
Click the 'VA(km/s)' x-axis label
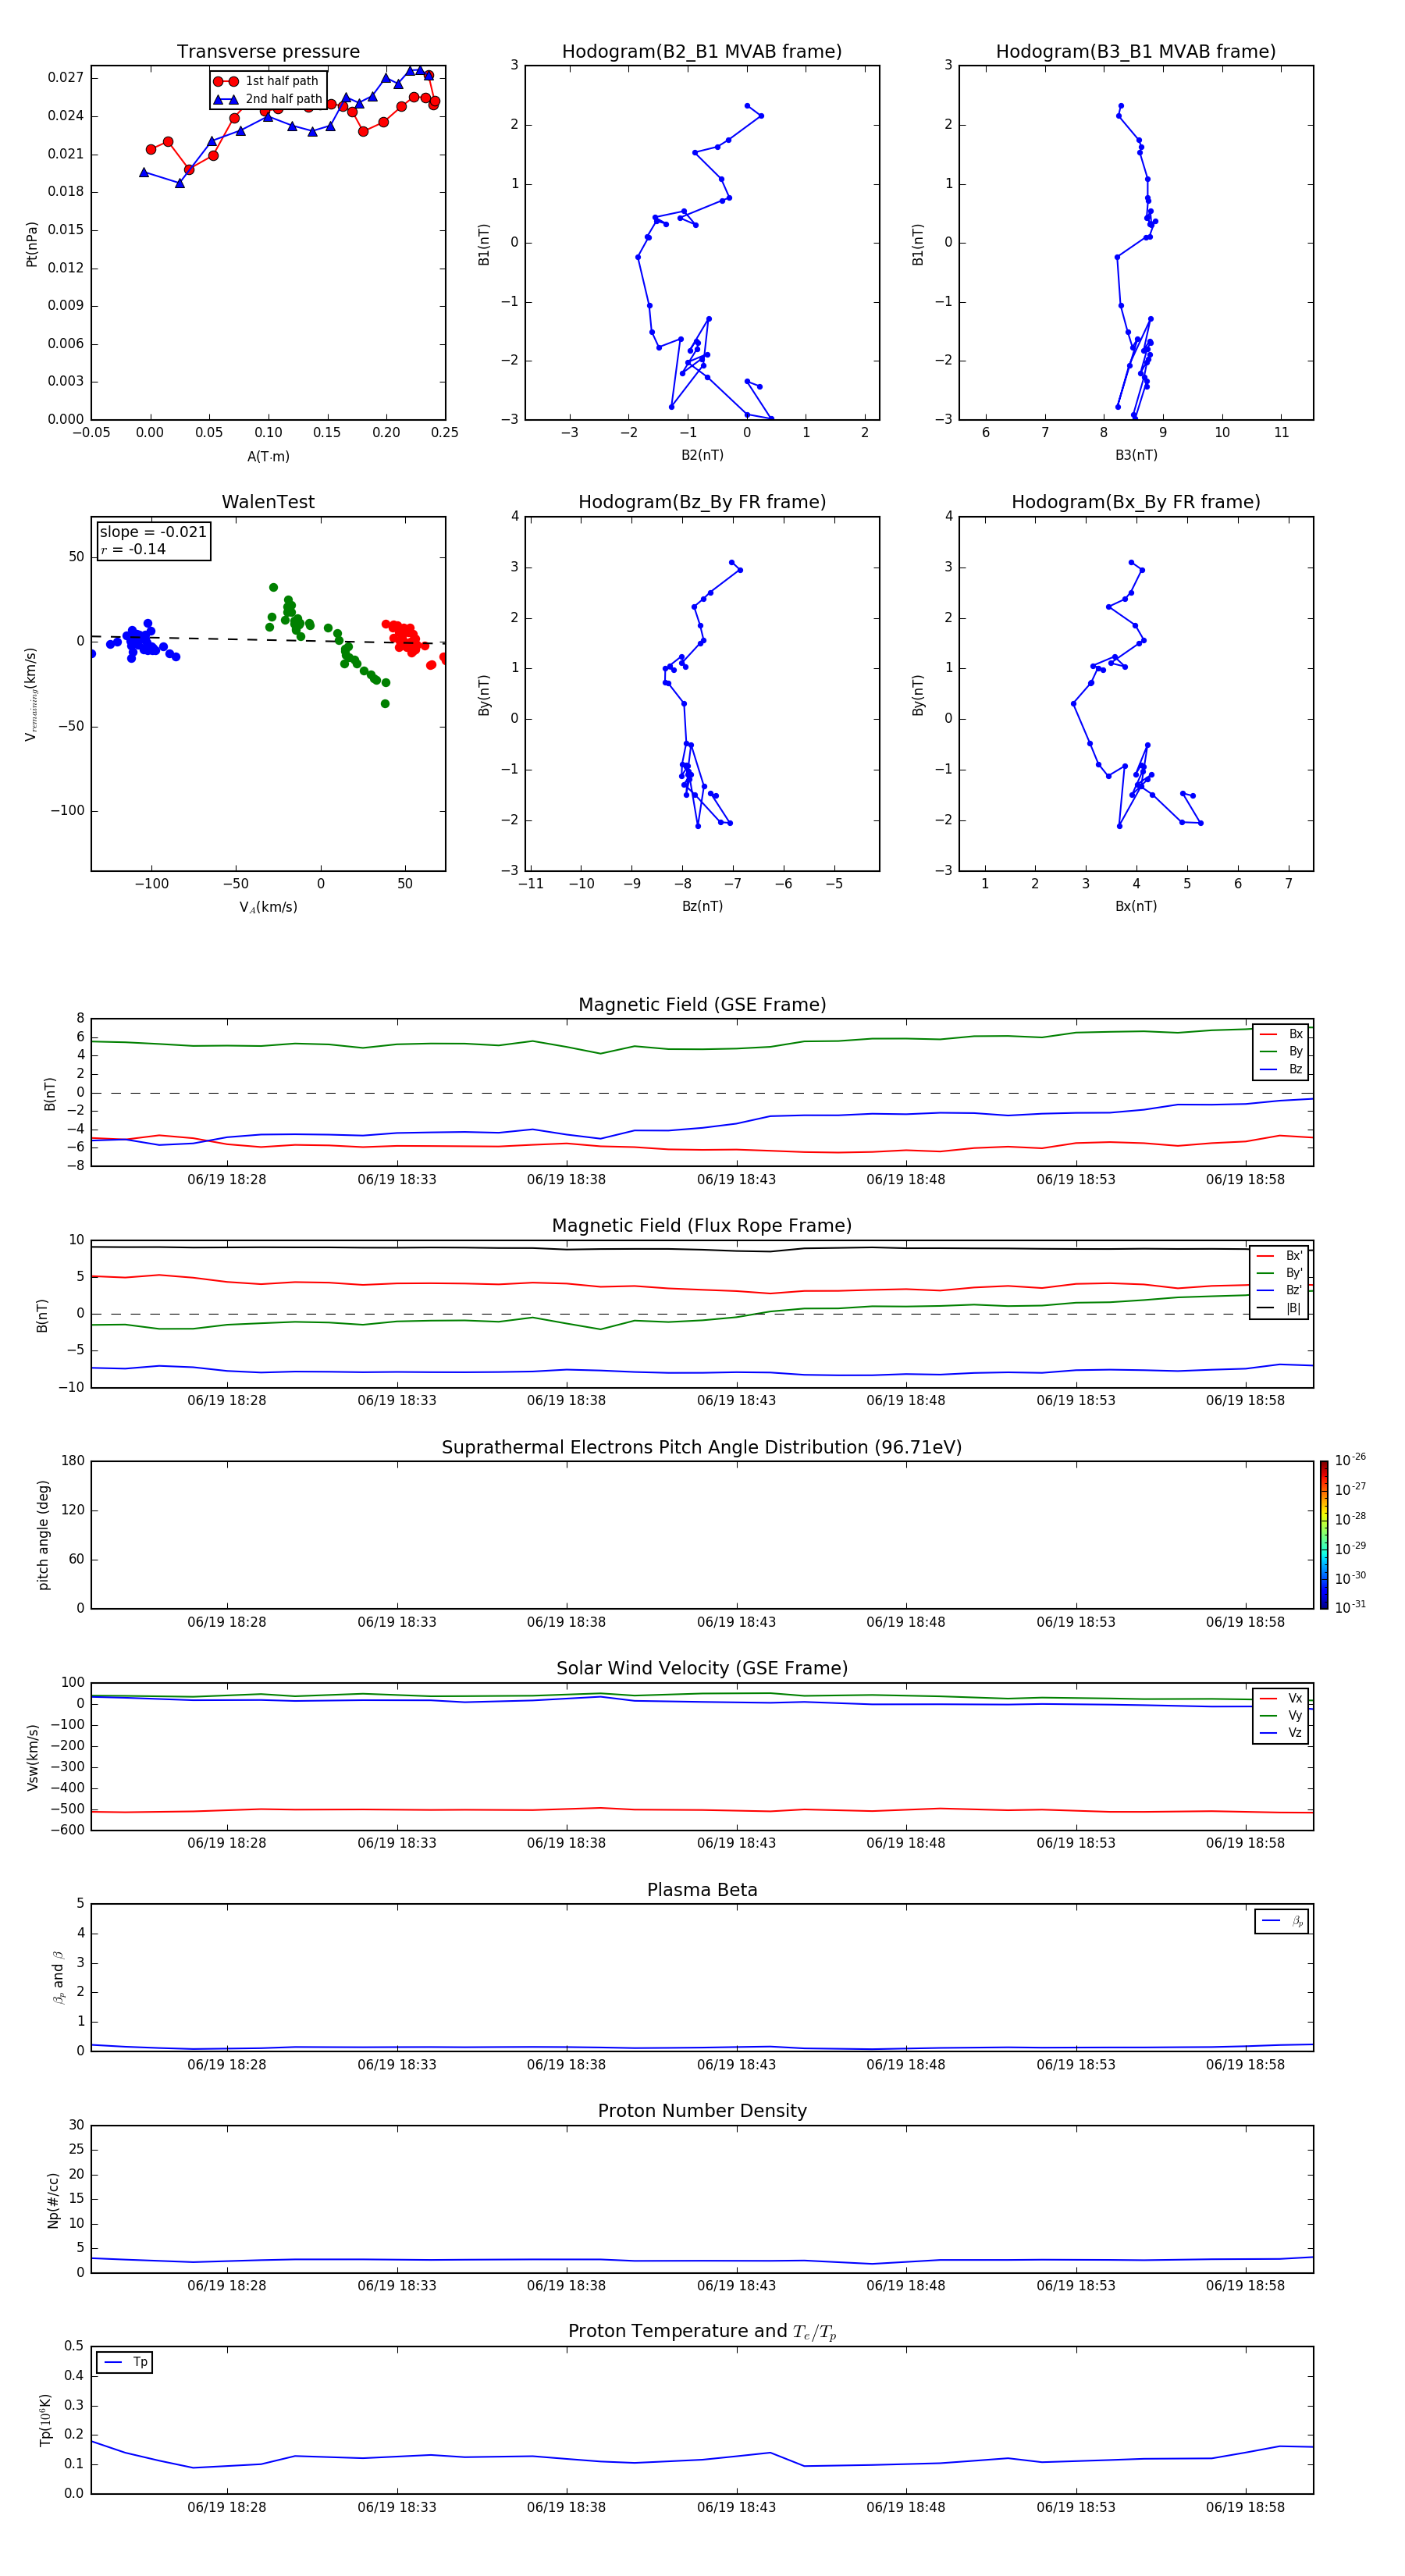click(x=268, y=907)
